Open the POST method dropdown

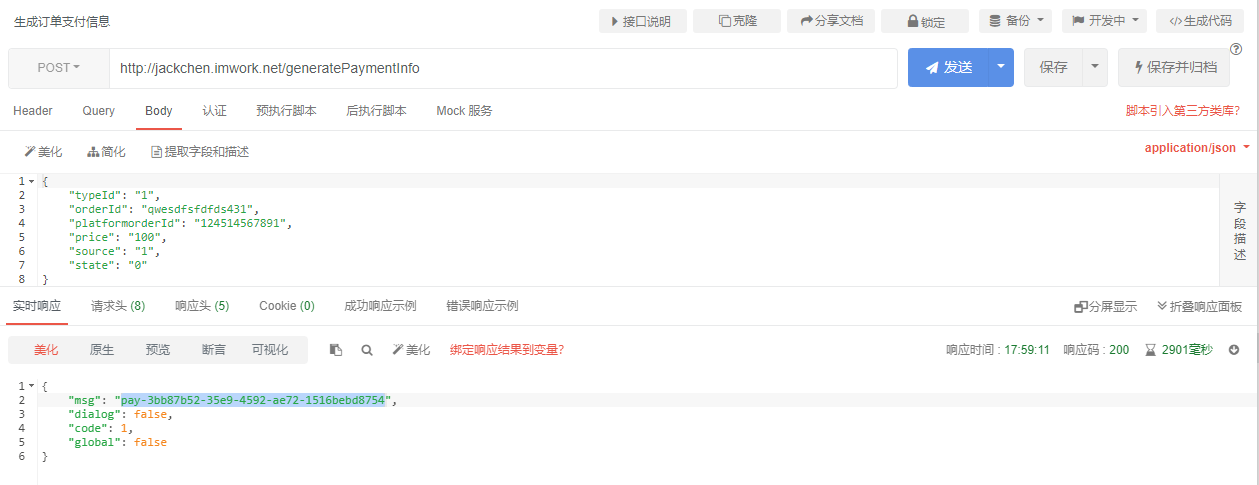click(59, 68)
